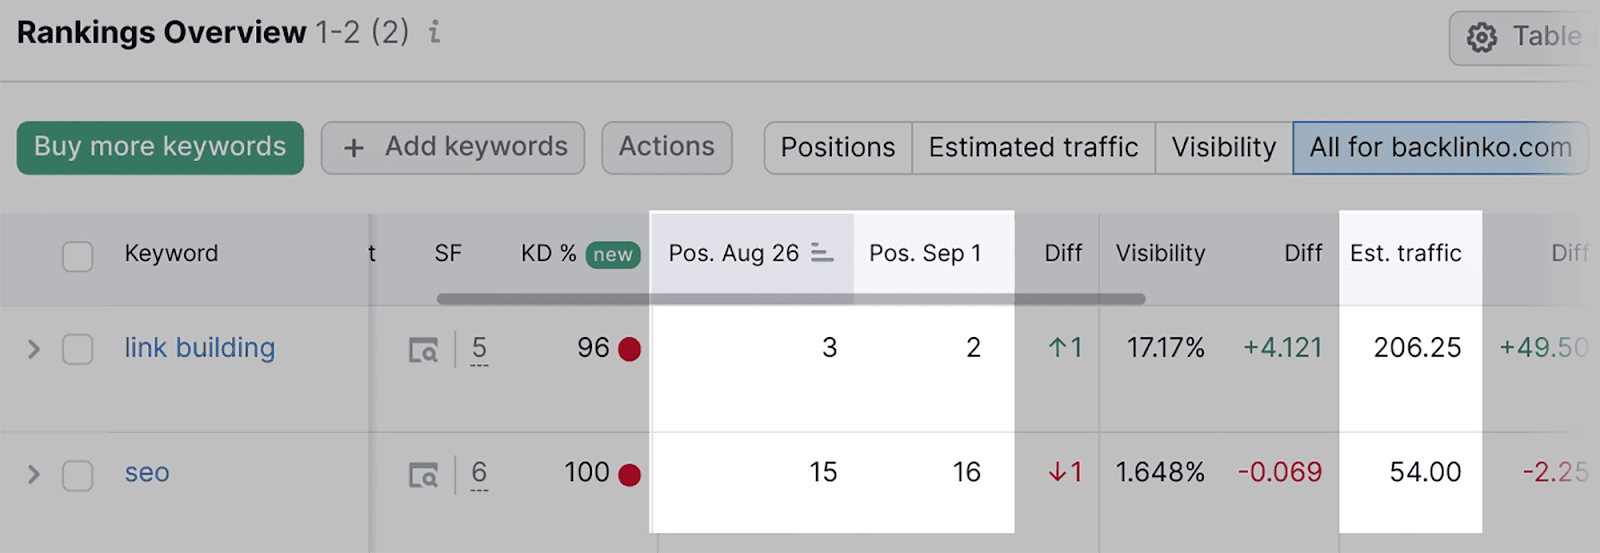
Task: Click the info icon beside Rankings Overview
Action: click(x=434, y=33)
